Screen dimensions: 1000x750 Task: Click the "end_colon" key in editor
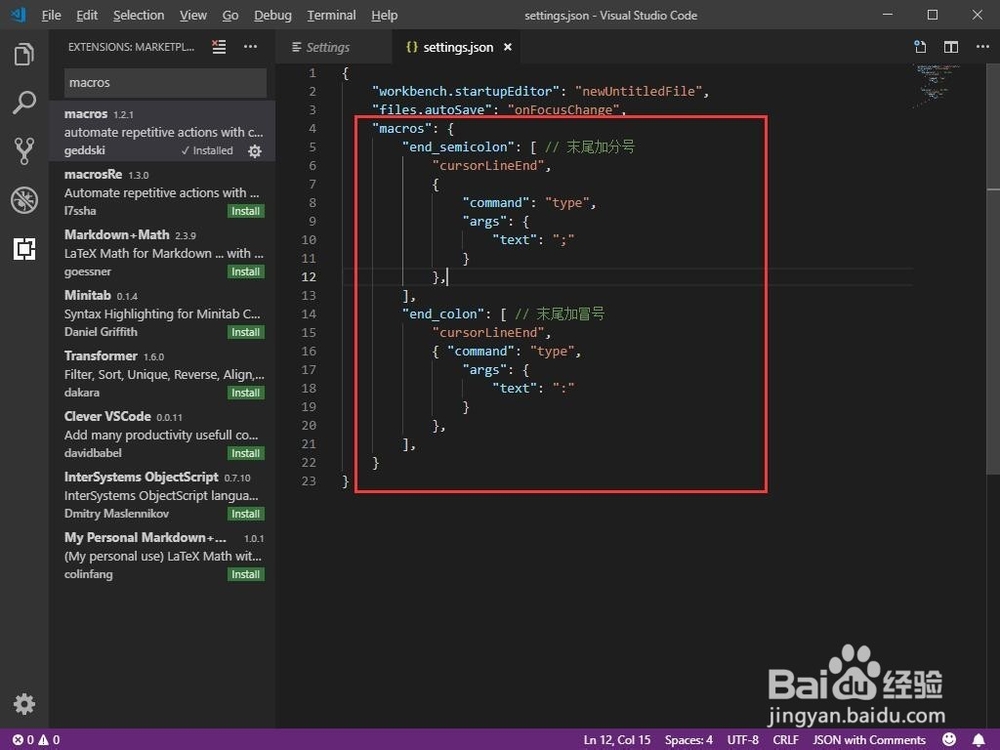443,314
